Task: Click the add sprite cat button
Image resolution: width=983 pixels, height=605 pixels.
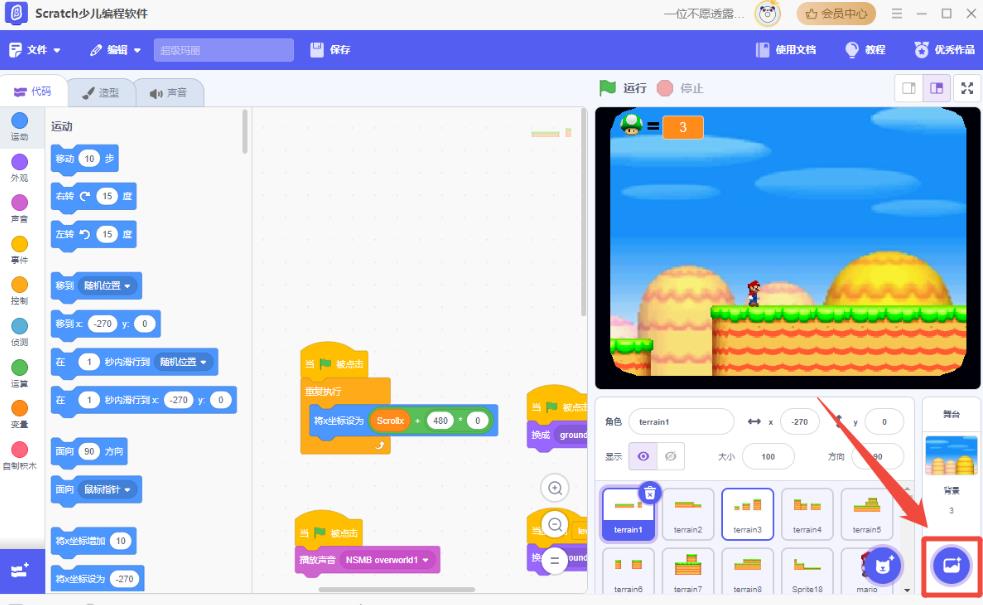Action: click(x=881, y=566)
